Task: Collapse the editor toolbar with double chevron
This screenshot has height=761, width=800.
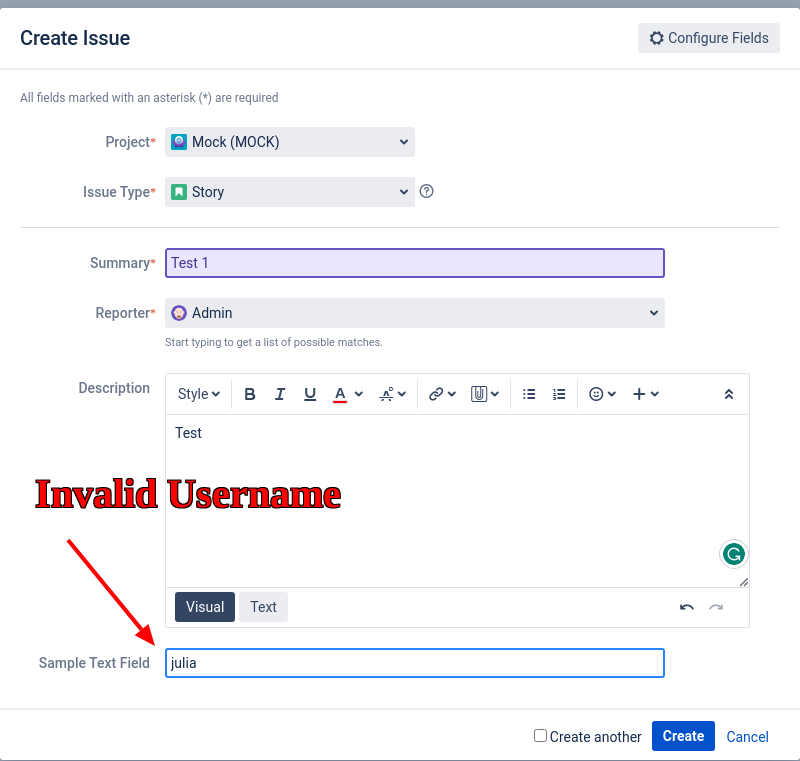Action: tap(729, 394)
